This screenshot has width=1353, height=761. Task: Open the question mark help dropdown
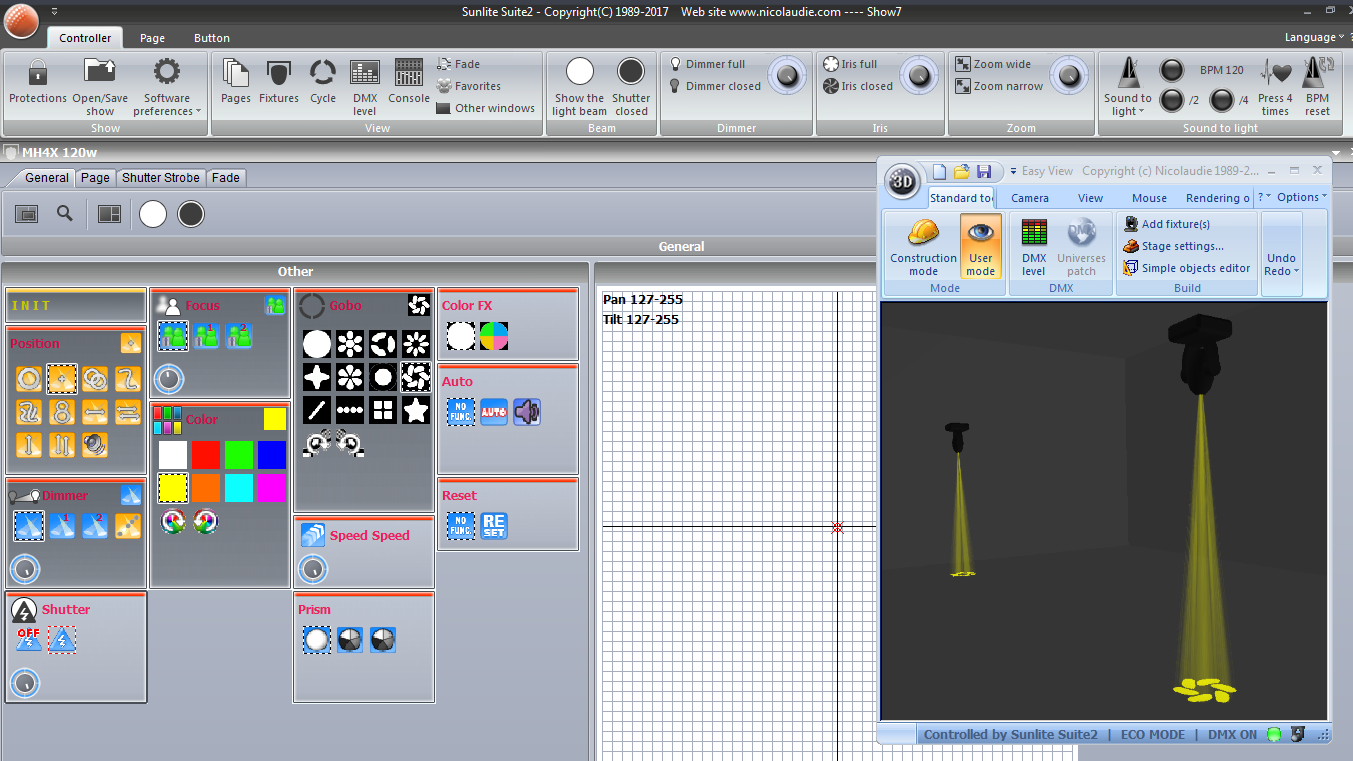pyautogui.click(x=1263, y=197)
